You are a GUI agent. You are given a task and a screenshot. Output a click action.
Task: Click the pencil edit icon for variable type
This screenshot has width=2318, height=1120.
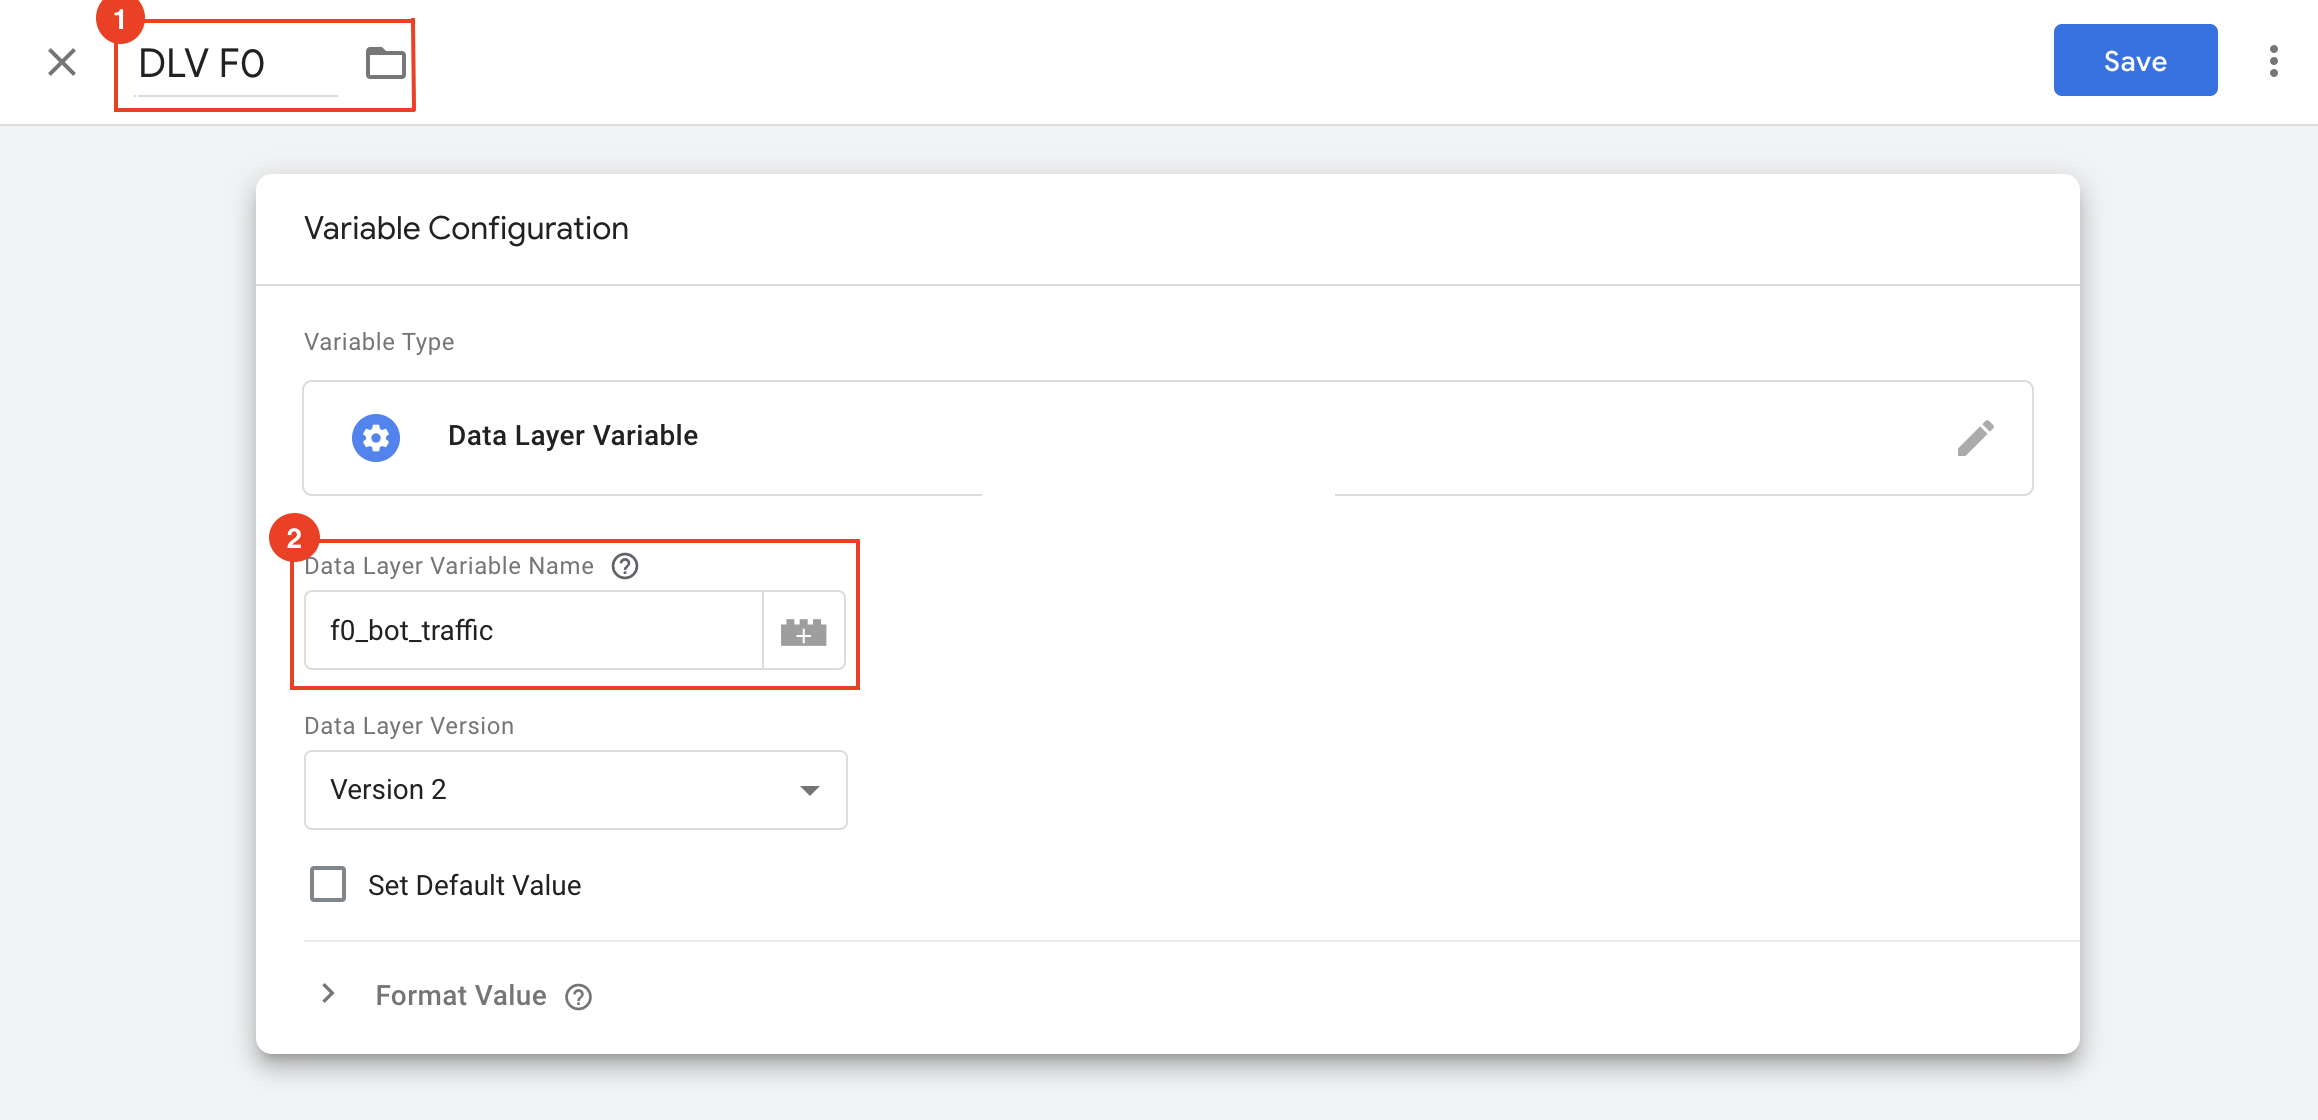1975,438
